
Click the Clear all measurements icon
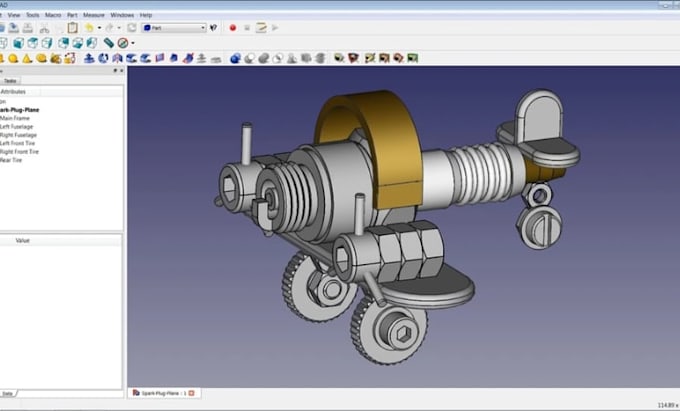click(370, 58)
